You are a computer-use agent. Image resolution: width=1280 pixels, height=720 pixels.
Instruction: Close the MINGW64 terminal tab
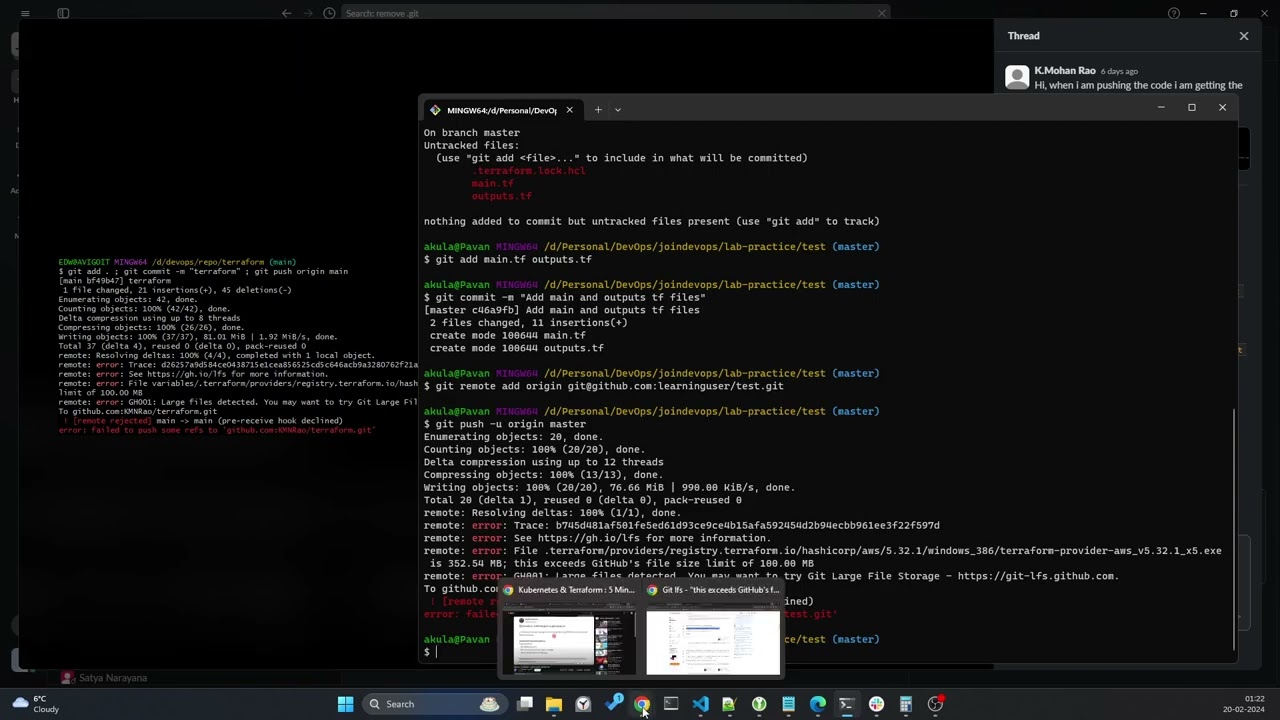click(569, 110)
